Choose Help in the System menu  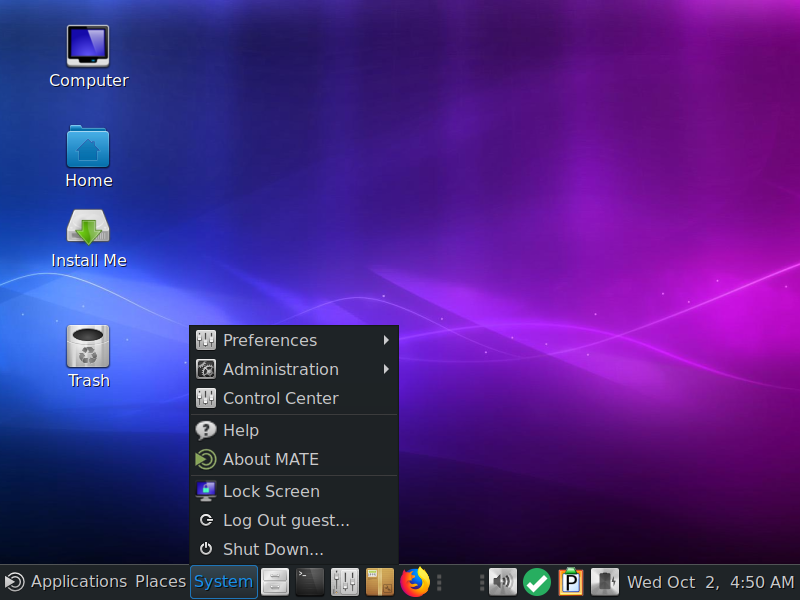point(293,431)
